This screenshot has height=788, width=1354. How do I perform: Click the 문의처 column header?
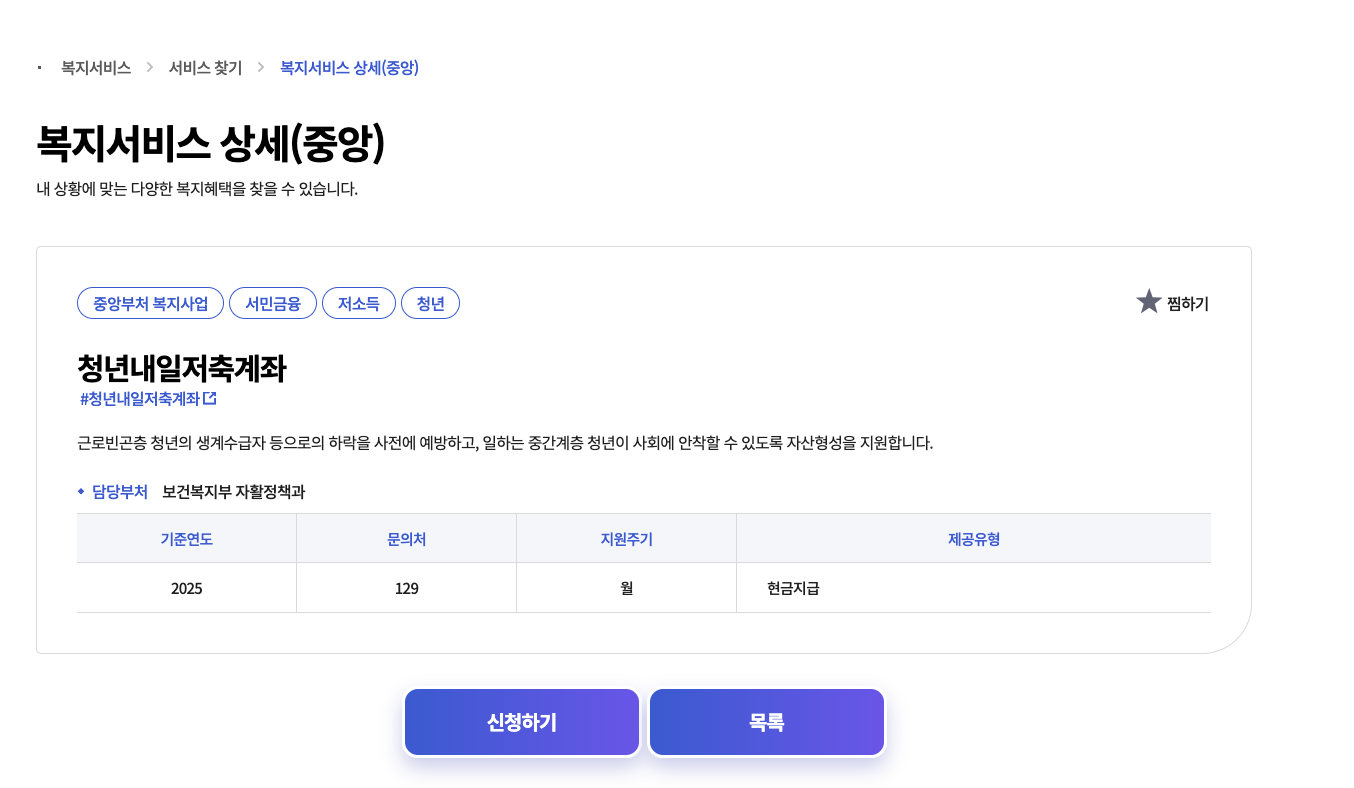406,538
